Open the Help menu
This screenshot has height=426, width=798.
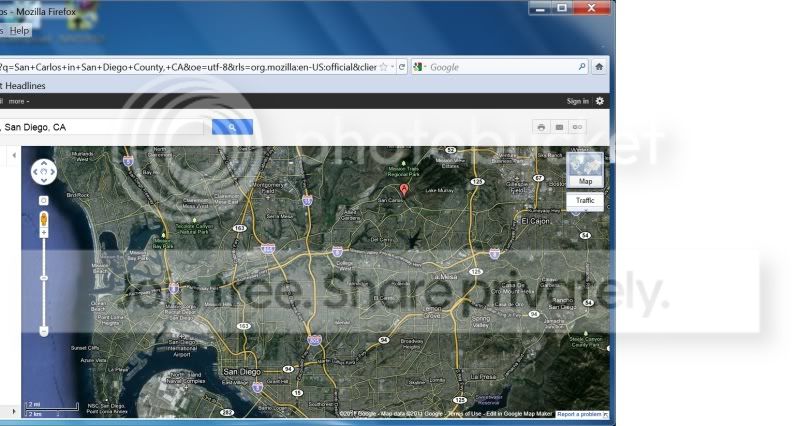pyautogui.click(x=20, y=31)
